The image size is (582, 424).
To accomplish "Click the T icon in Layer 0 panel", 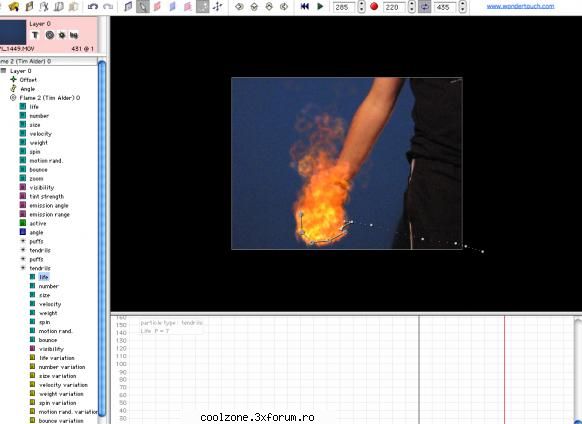I will point(35,35).
